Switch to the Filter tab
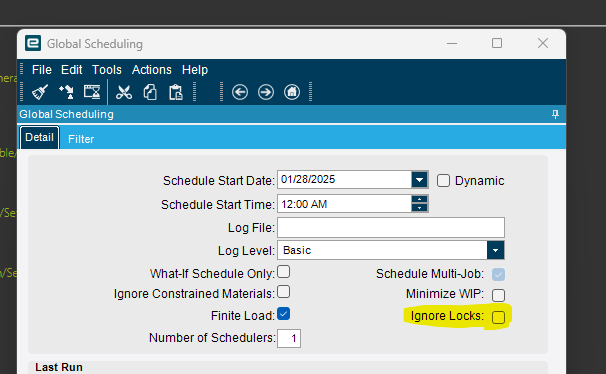This screenshot has height=374, width=606. [81, 139]
